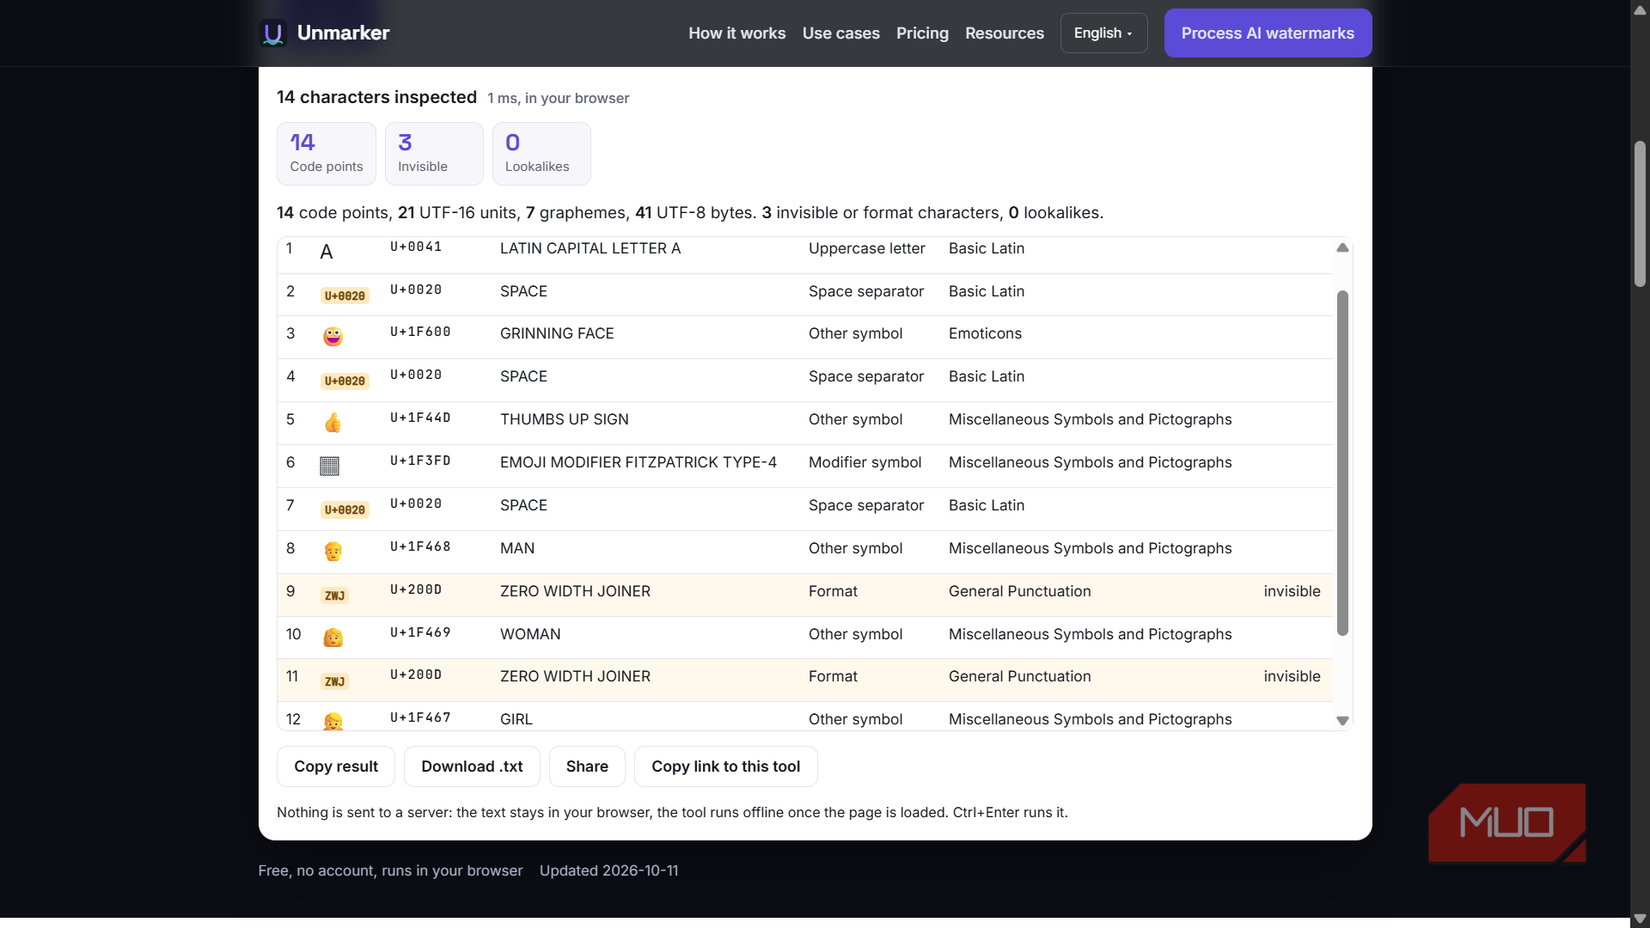Click the Unmarker logo icon

(x=272, y=33)
